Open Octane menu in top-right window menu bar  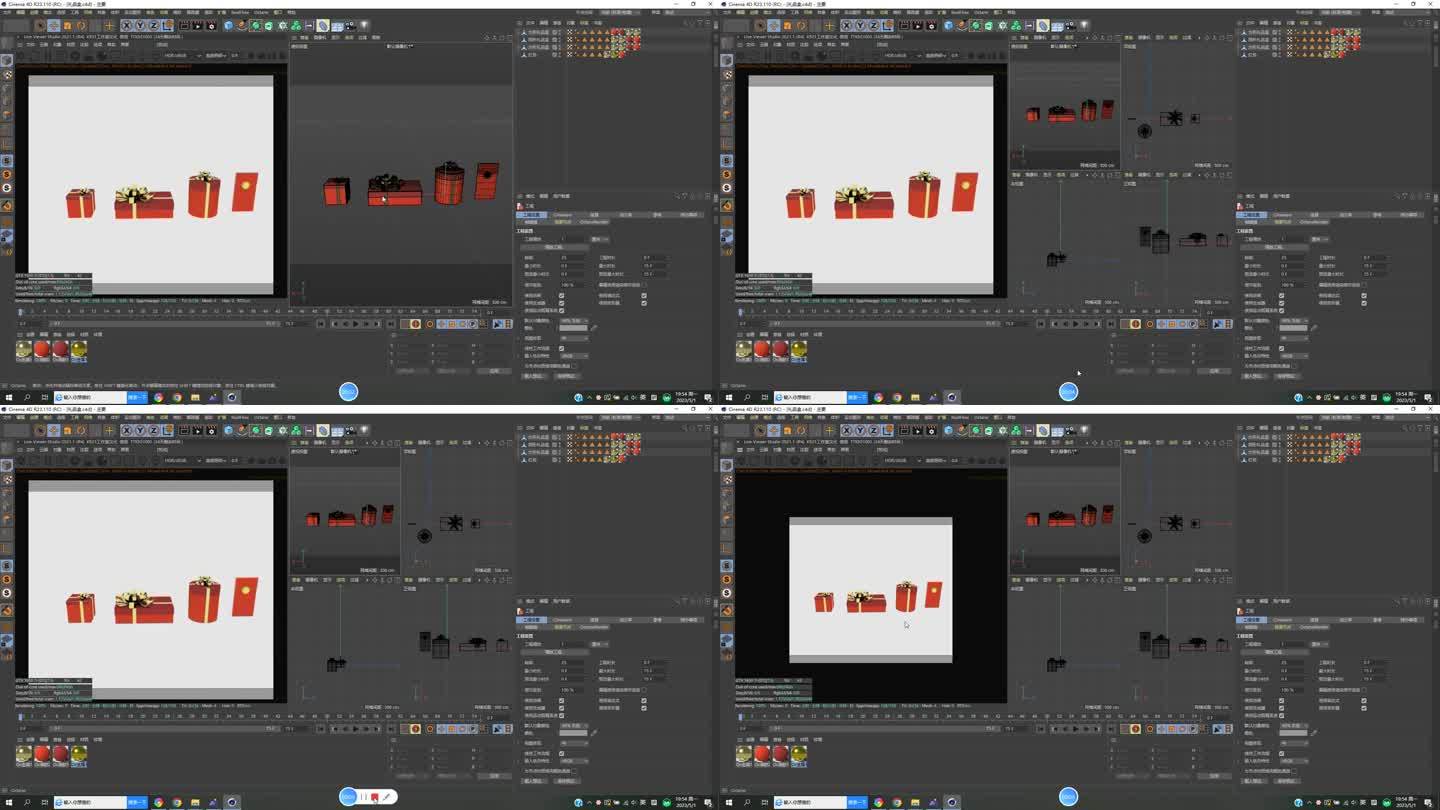982,12
